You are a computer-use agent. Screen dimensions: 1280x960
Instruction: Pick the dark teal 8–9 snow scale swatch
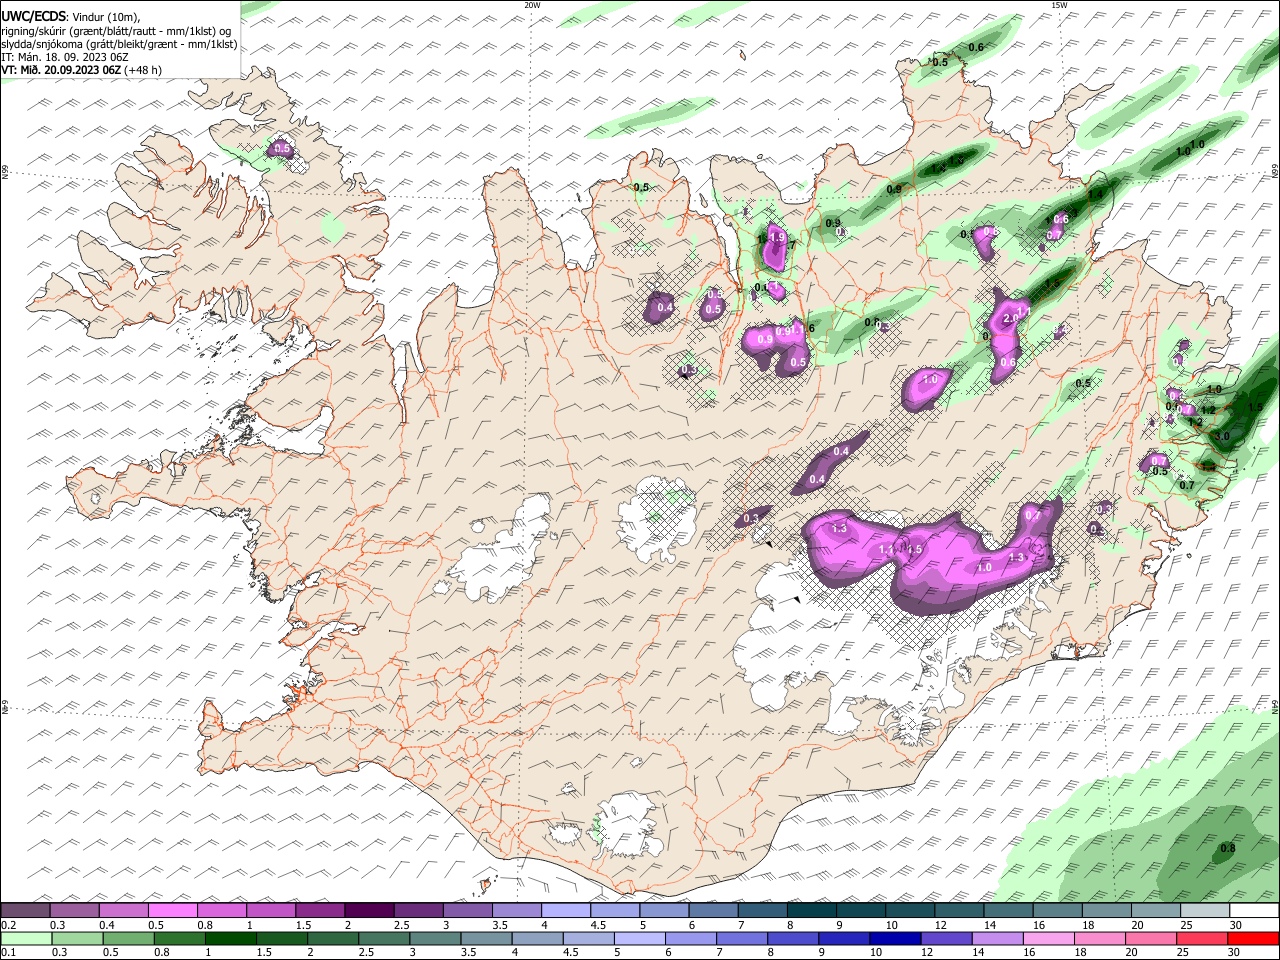(x=811, y=911)
